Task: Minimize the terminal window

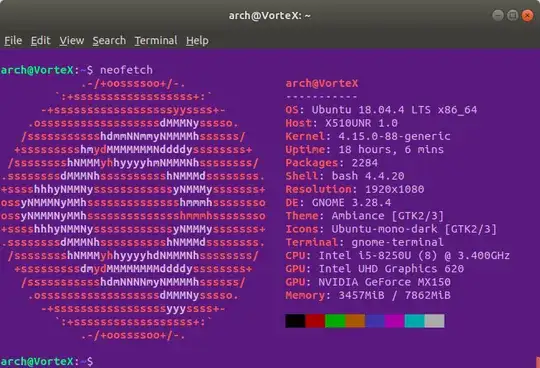Action: pos(498,15)
